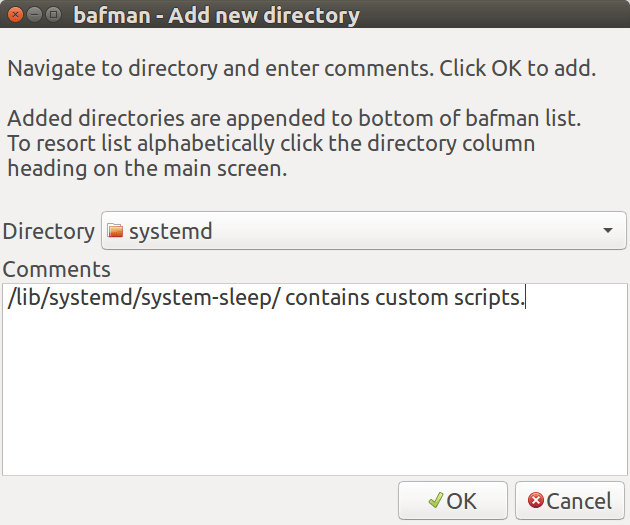The height and width of the screenshot is (525, 630).
Task: Click the 'Navigate to directory' instruction line
Action: [301, 69]
